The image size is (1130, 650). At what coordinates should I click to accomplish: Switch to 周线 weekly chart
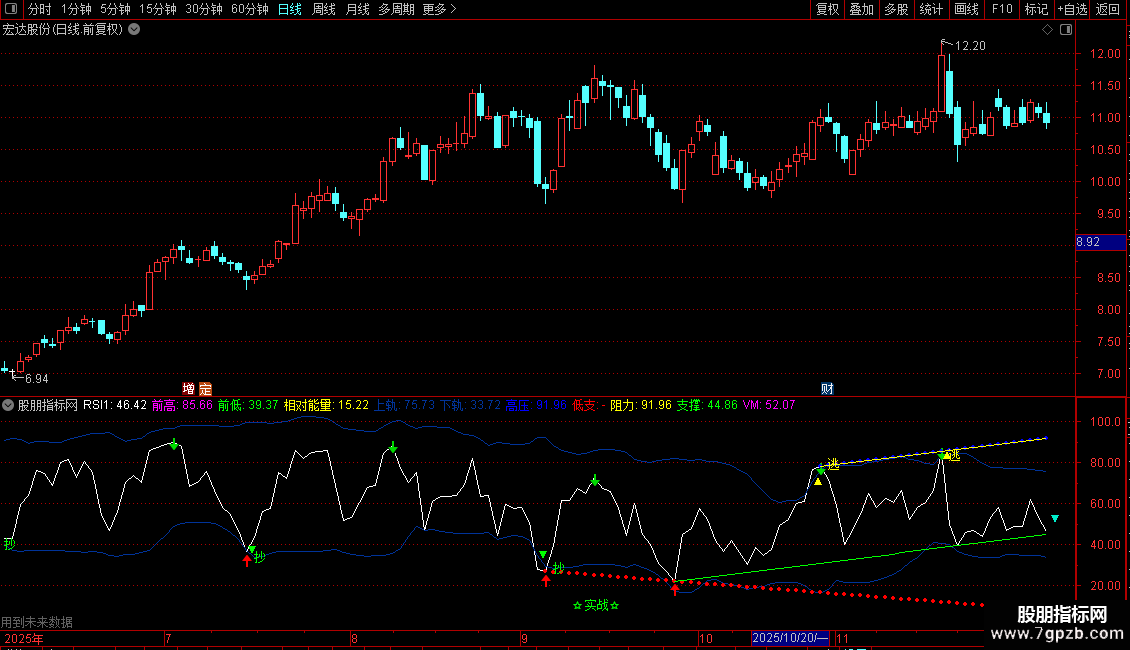click(x=324, y=9)
